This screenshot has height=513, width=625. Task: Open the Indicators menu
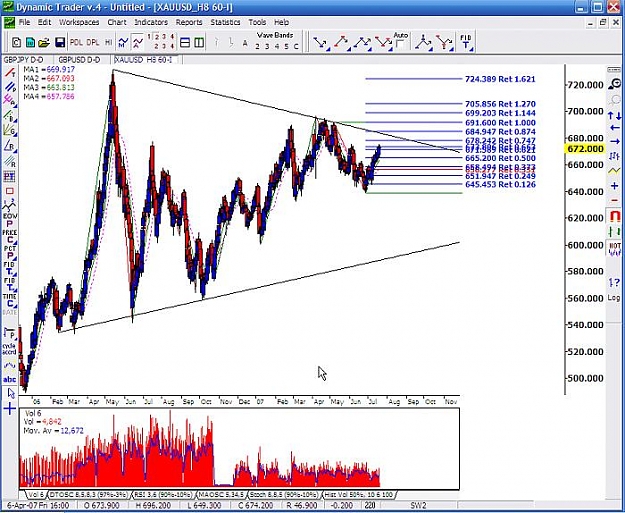(151, 22)
